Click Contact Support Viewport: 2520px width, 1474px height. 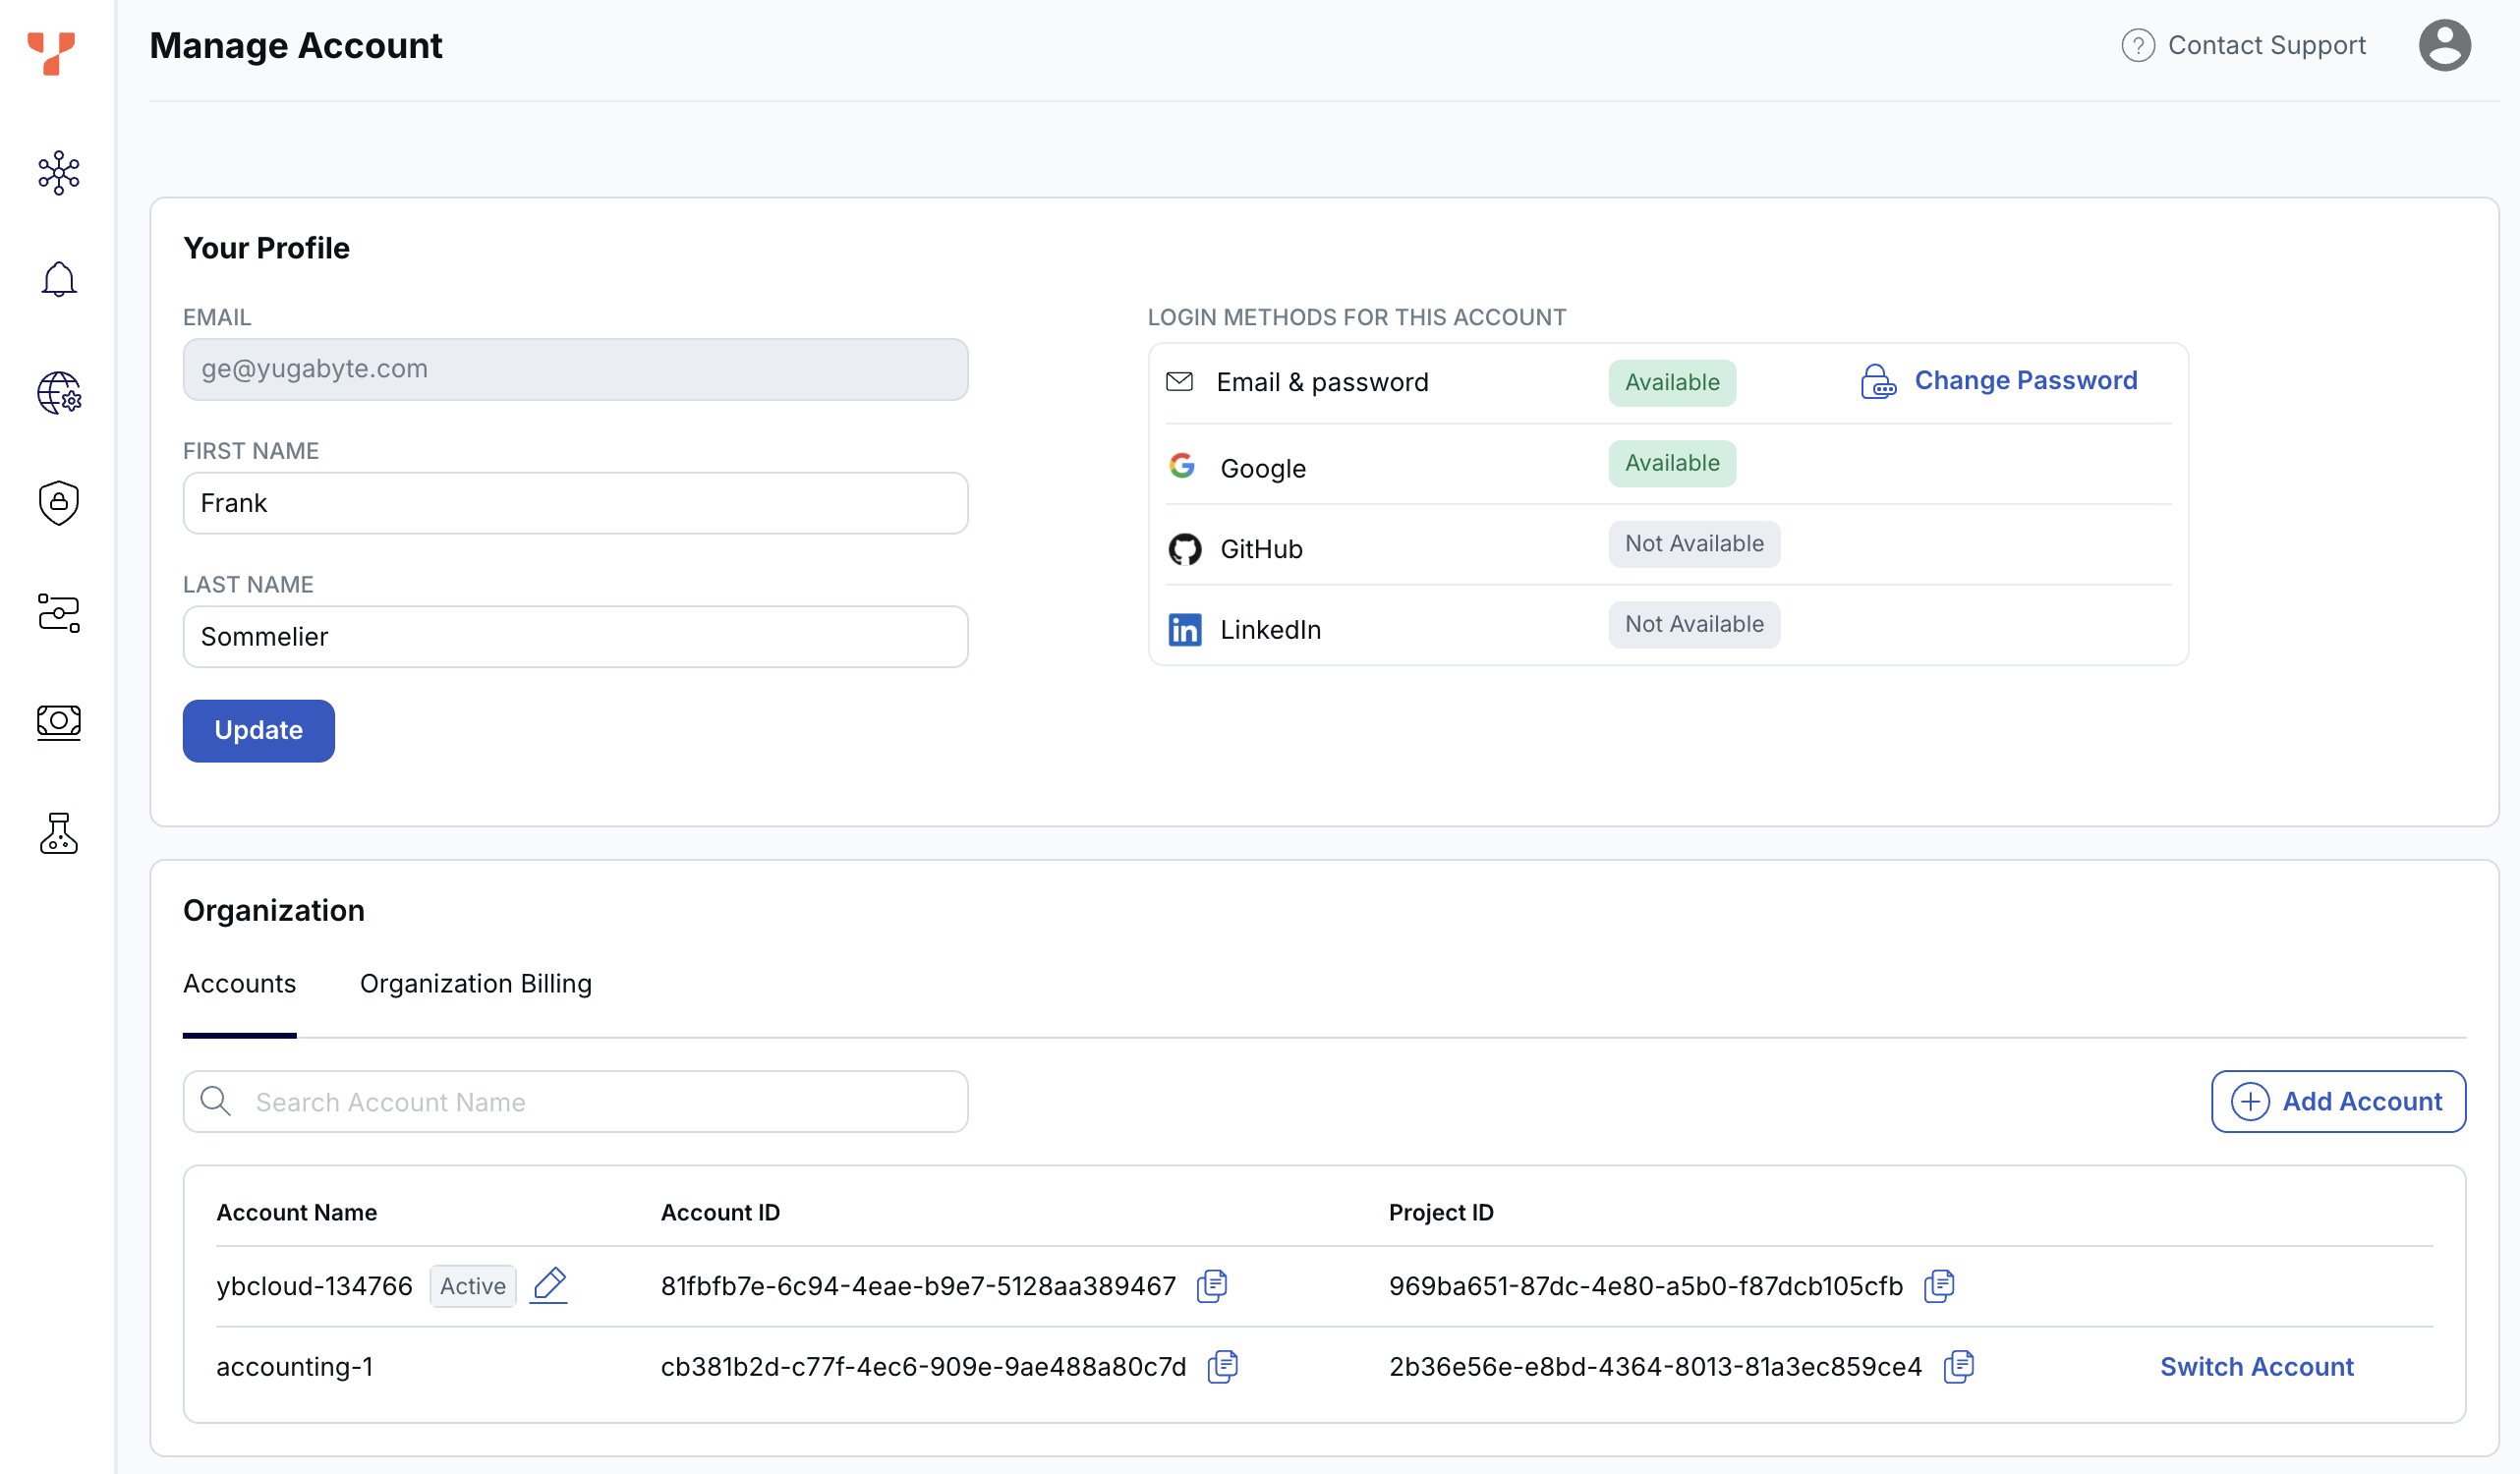tap(2266, 44)
